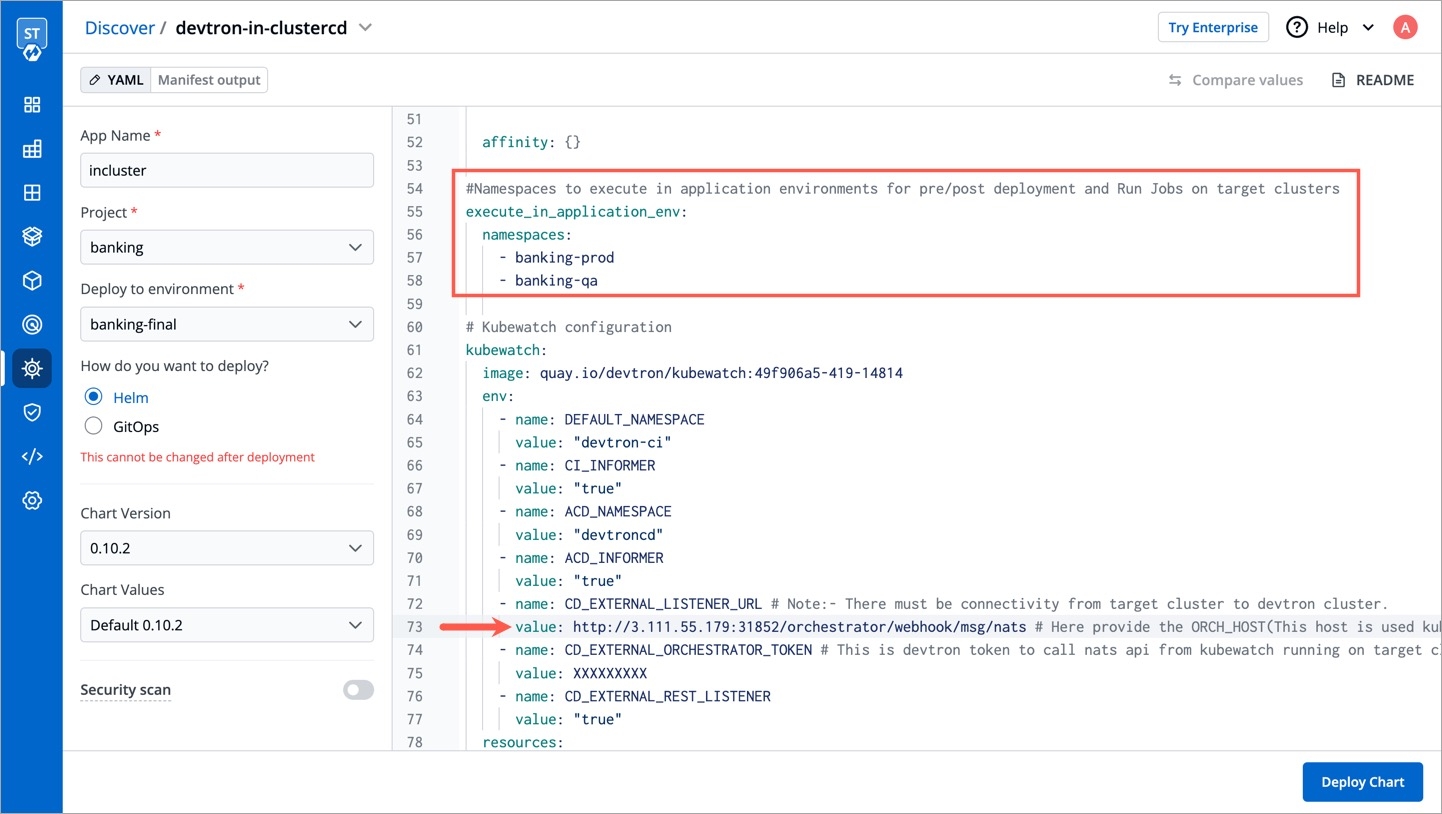The image size is (1442, 814).
Task: Switch to the Manifest output tab
Action: 209,80
